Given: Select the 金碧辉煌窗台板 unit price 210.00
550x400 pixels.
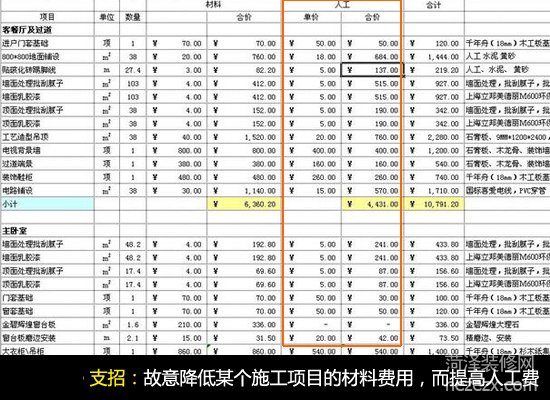Looking at the screenshot, I should 177,325.
